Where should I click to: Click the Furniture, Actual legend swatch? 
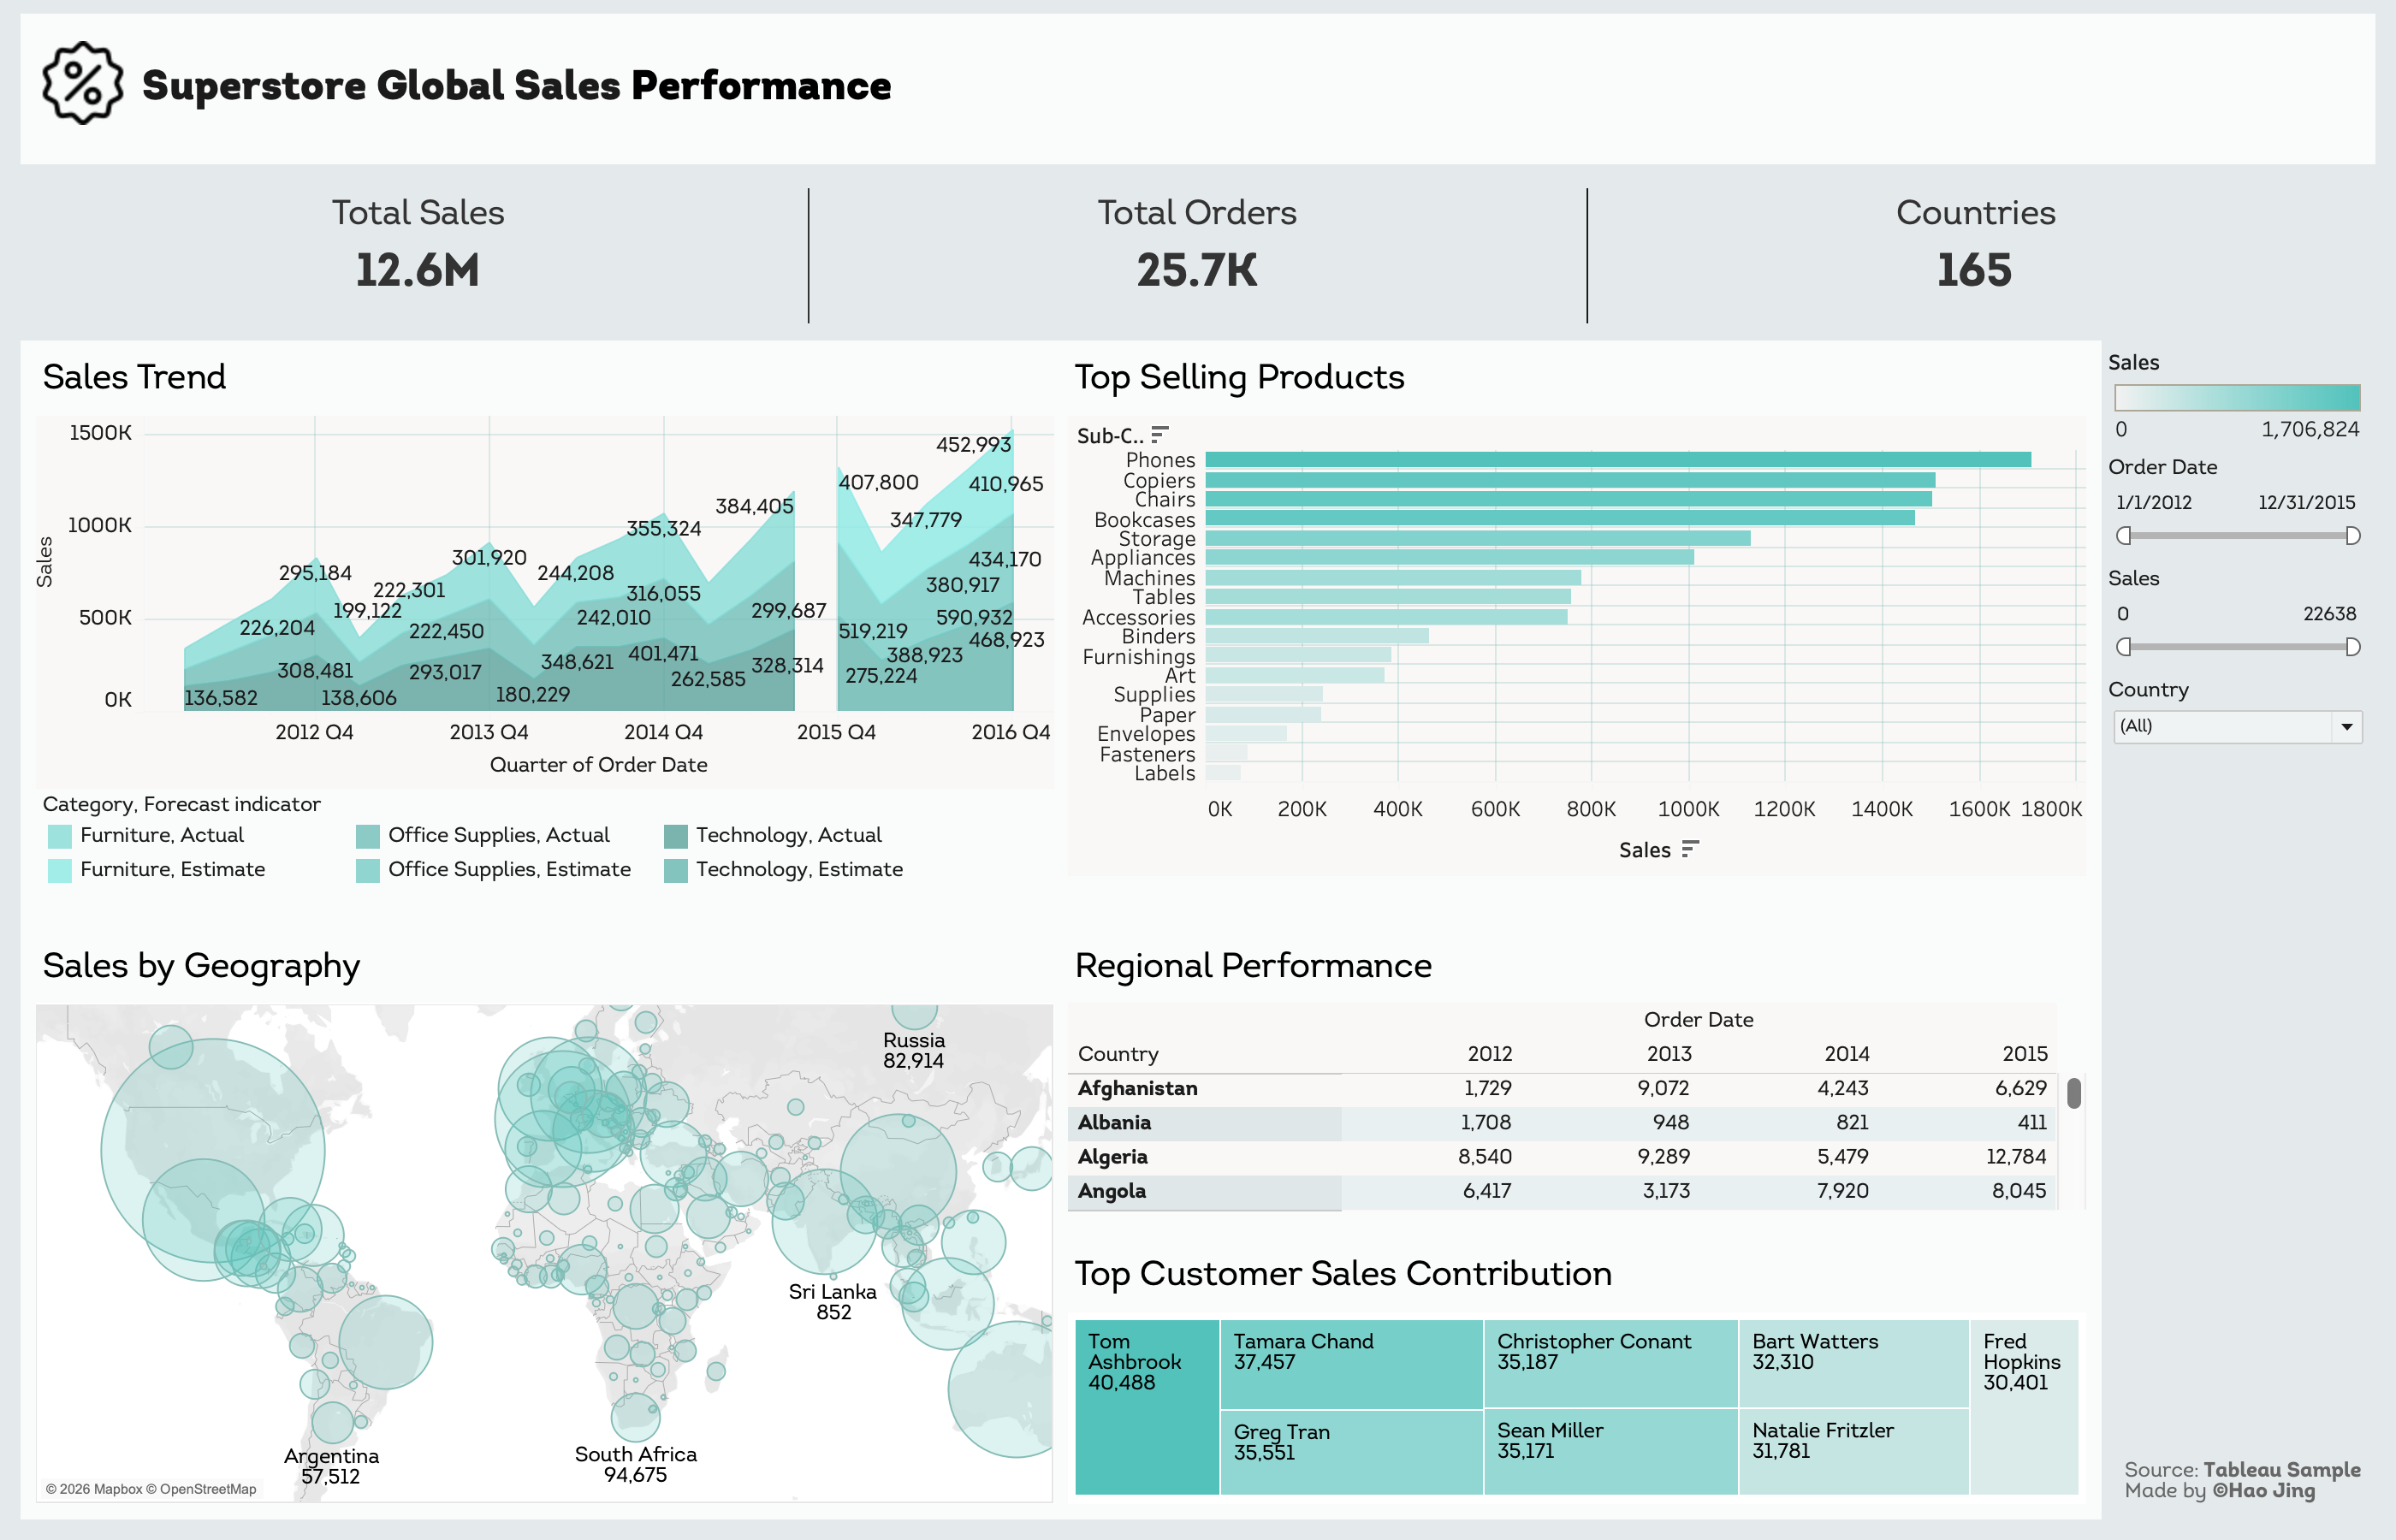coord(60,836)
